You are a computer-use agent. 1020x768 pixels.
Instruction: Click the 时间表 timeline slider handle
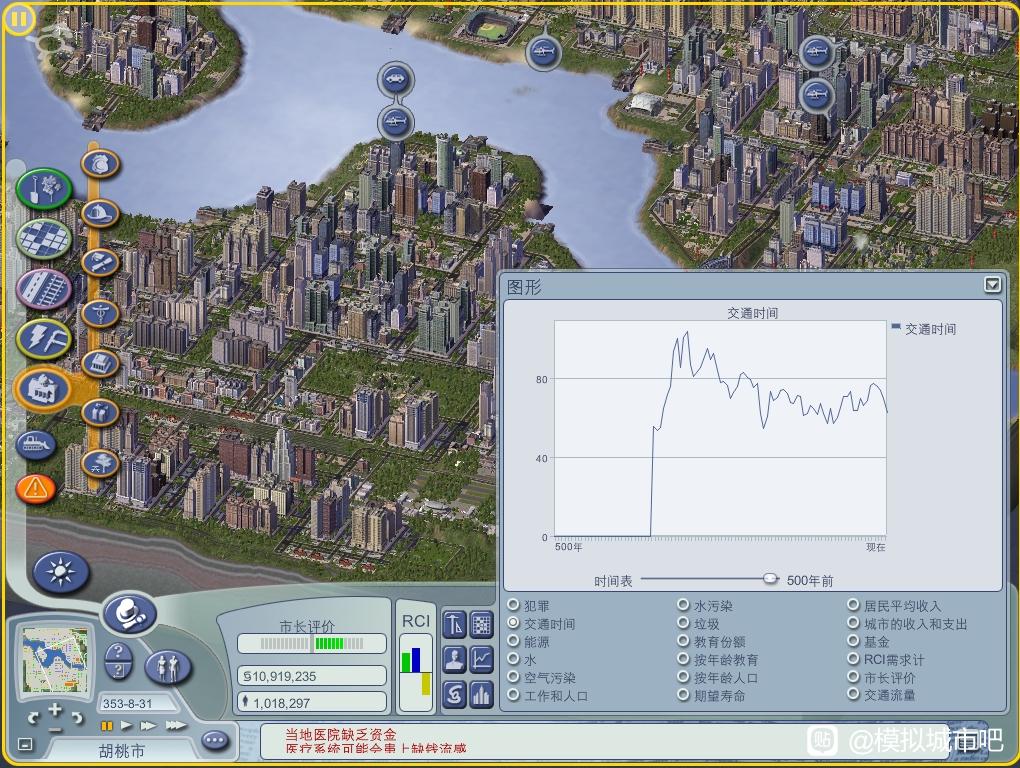point(770,578)
